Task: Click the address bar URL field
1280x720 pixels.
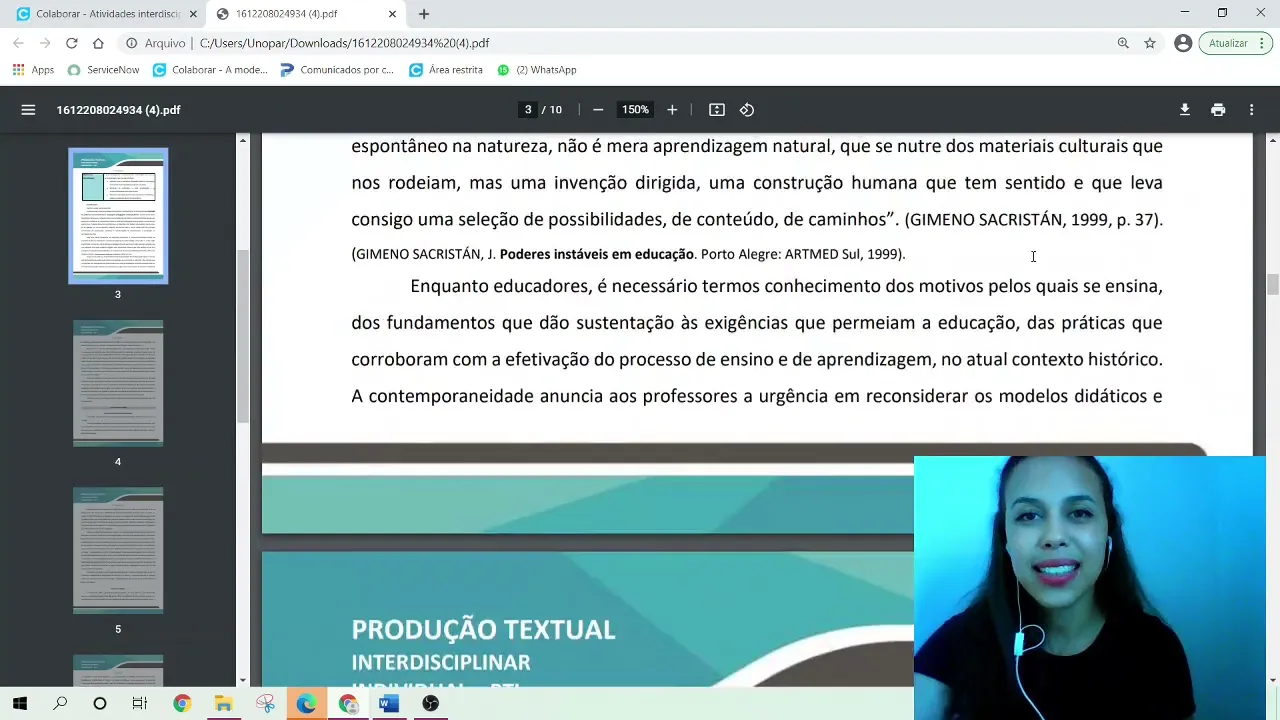Action: [x=620, y=43]
